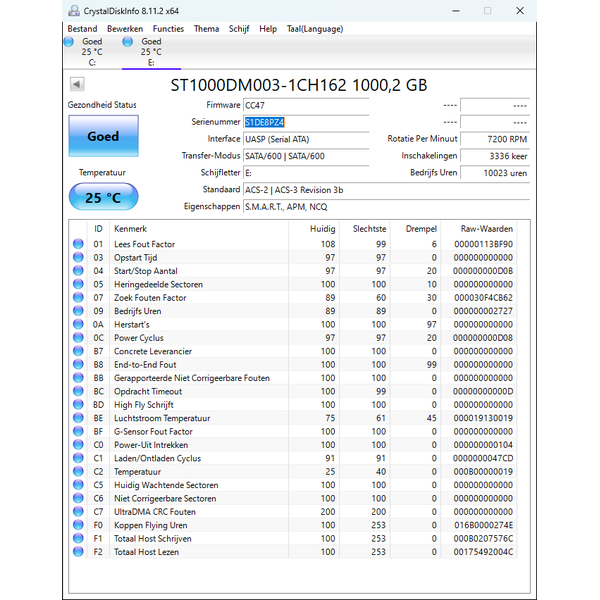Open the Bestand menu

82,29
